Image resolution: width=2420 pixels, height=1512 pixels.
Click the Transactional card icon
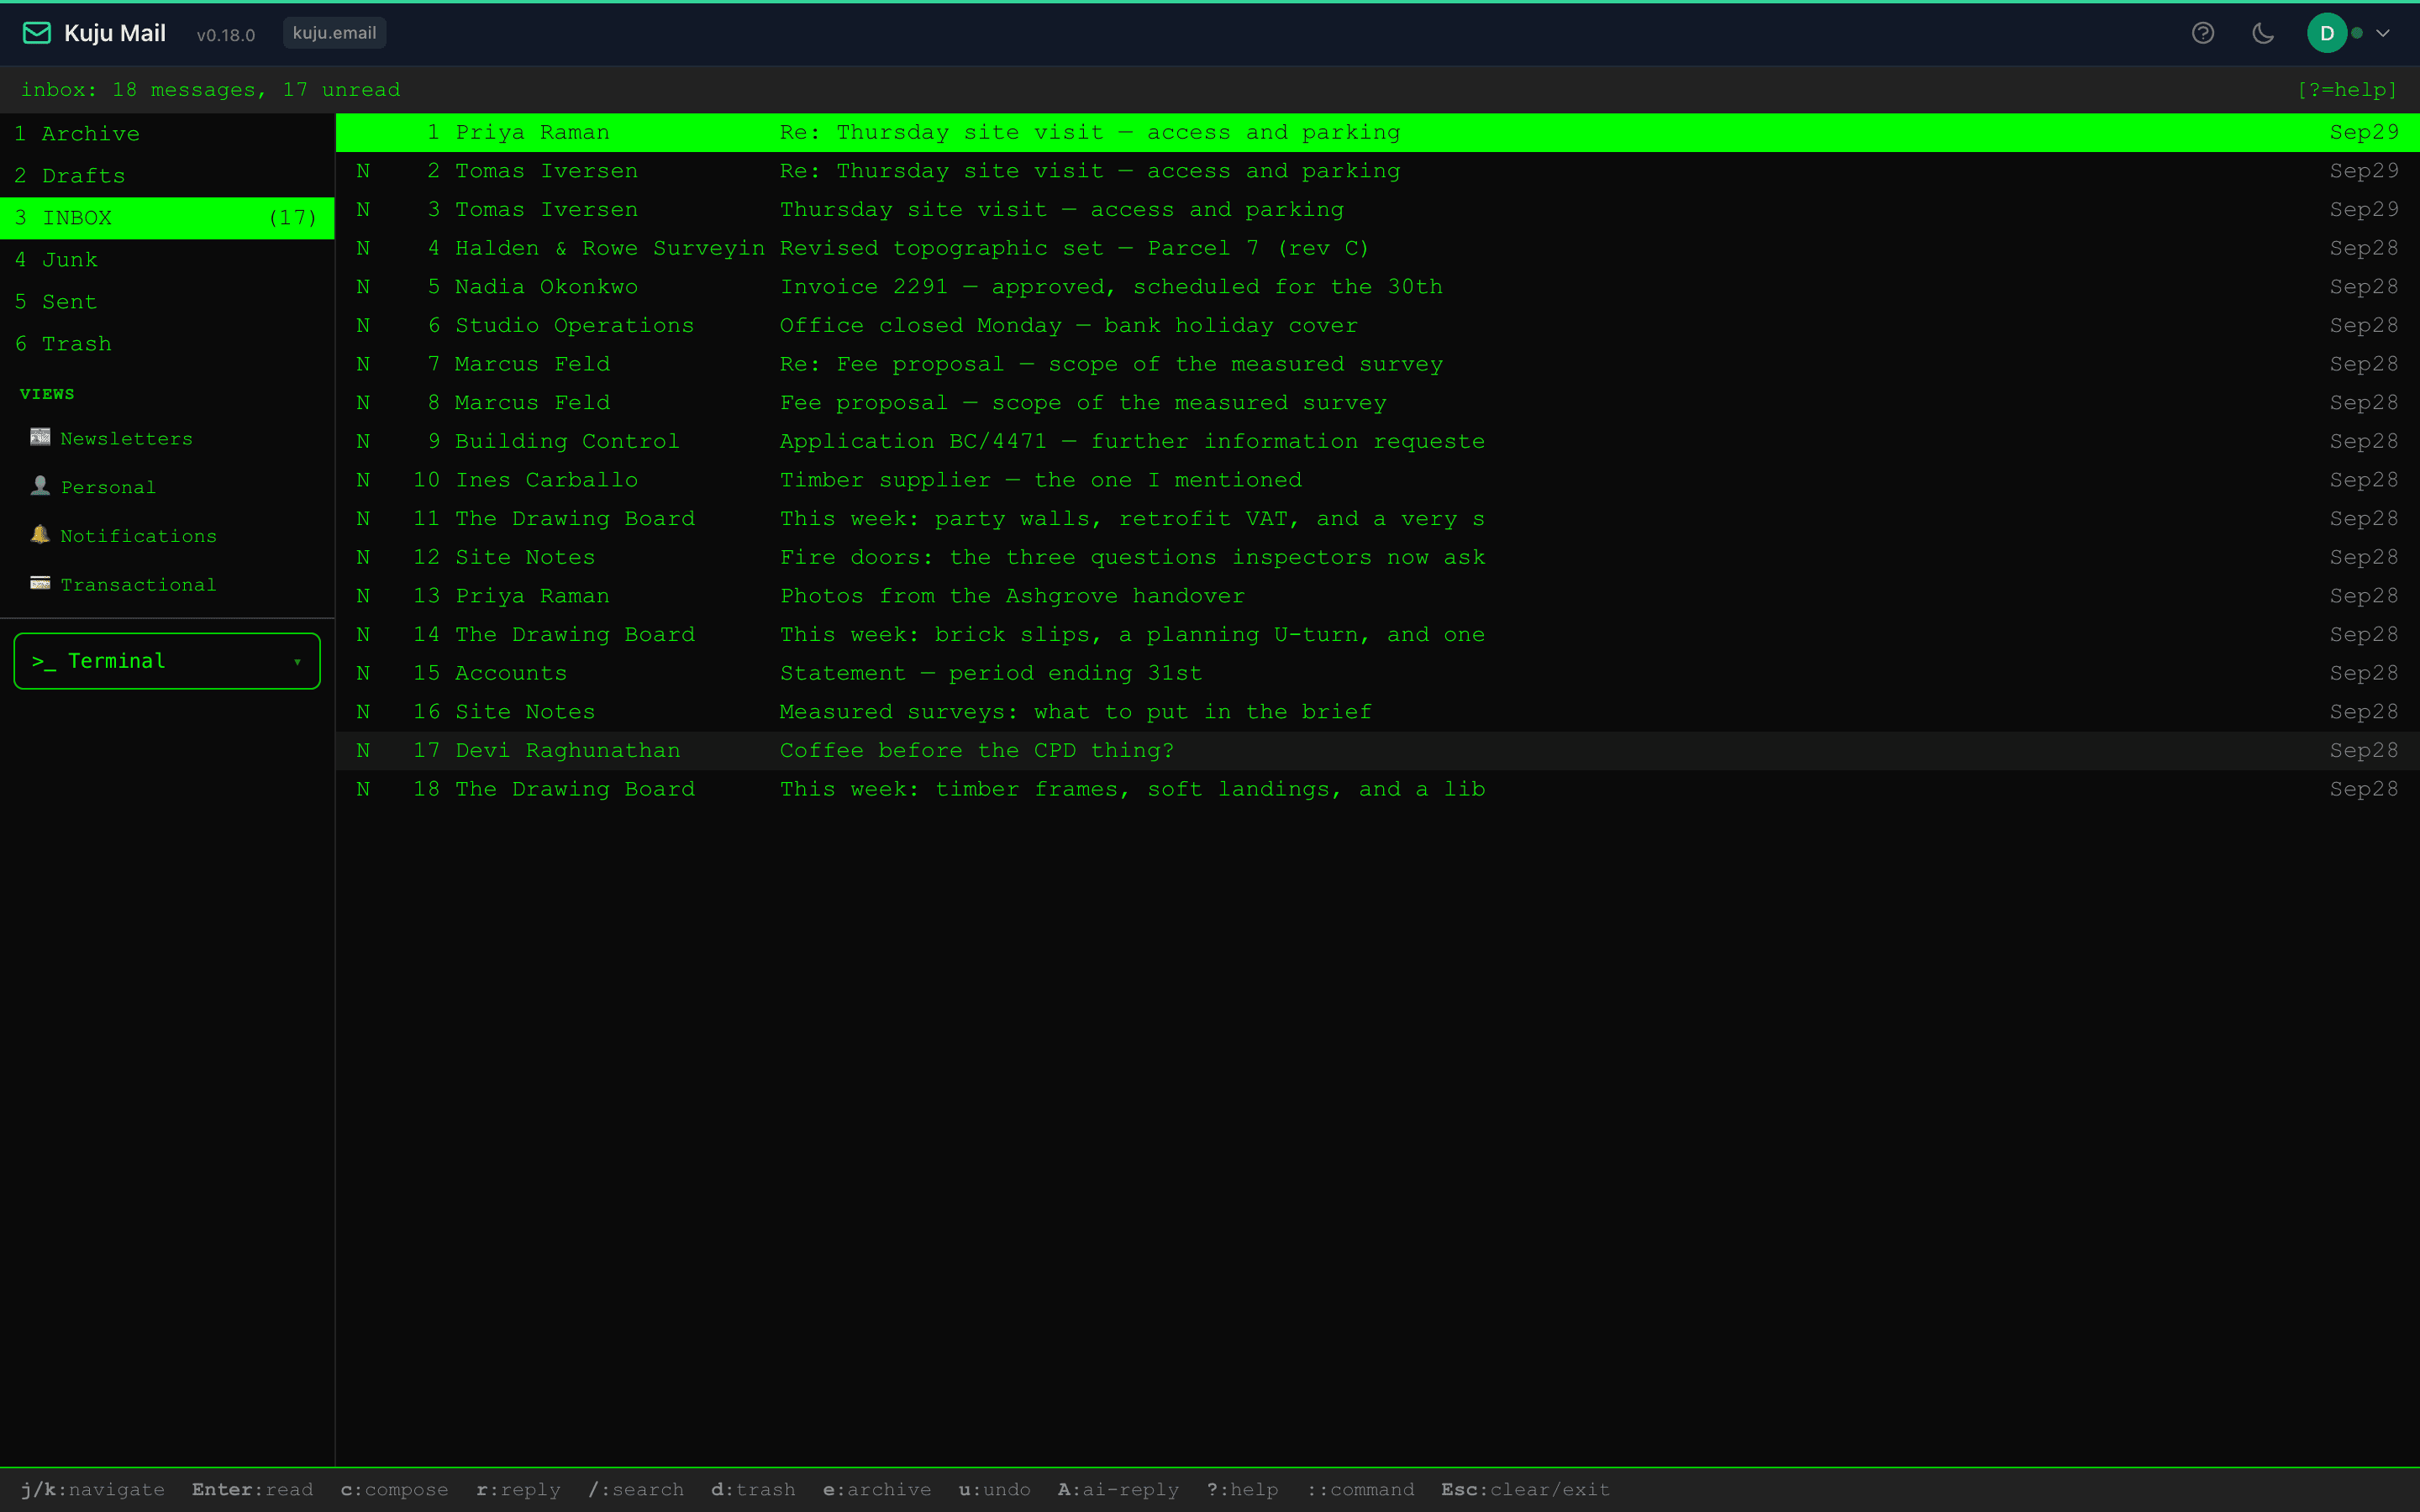point(40,583)
